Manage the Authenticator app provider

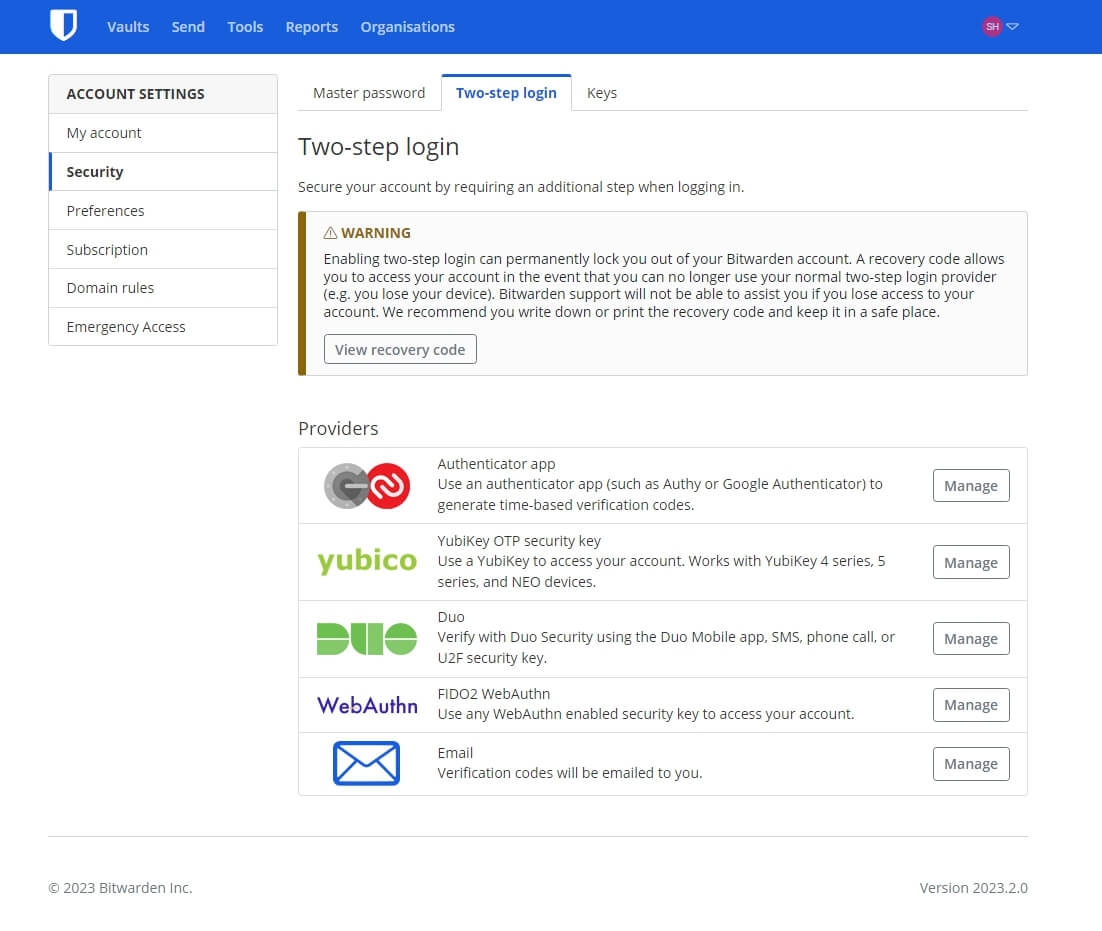[971, 486]
